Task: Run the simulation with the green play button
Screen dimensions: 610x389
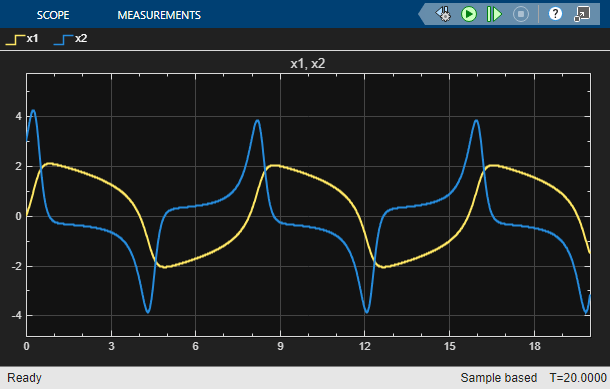Action: (x=469, y=14)
